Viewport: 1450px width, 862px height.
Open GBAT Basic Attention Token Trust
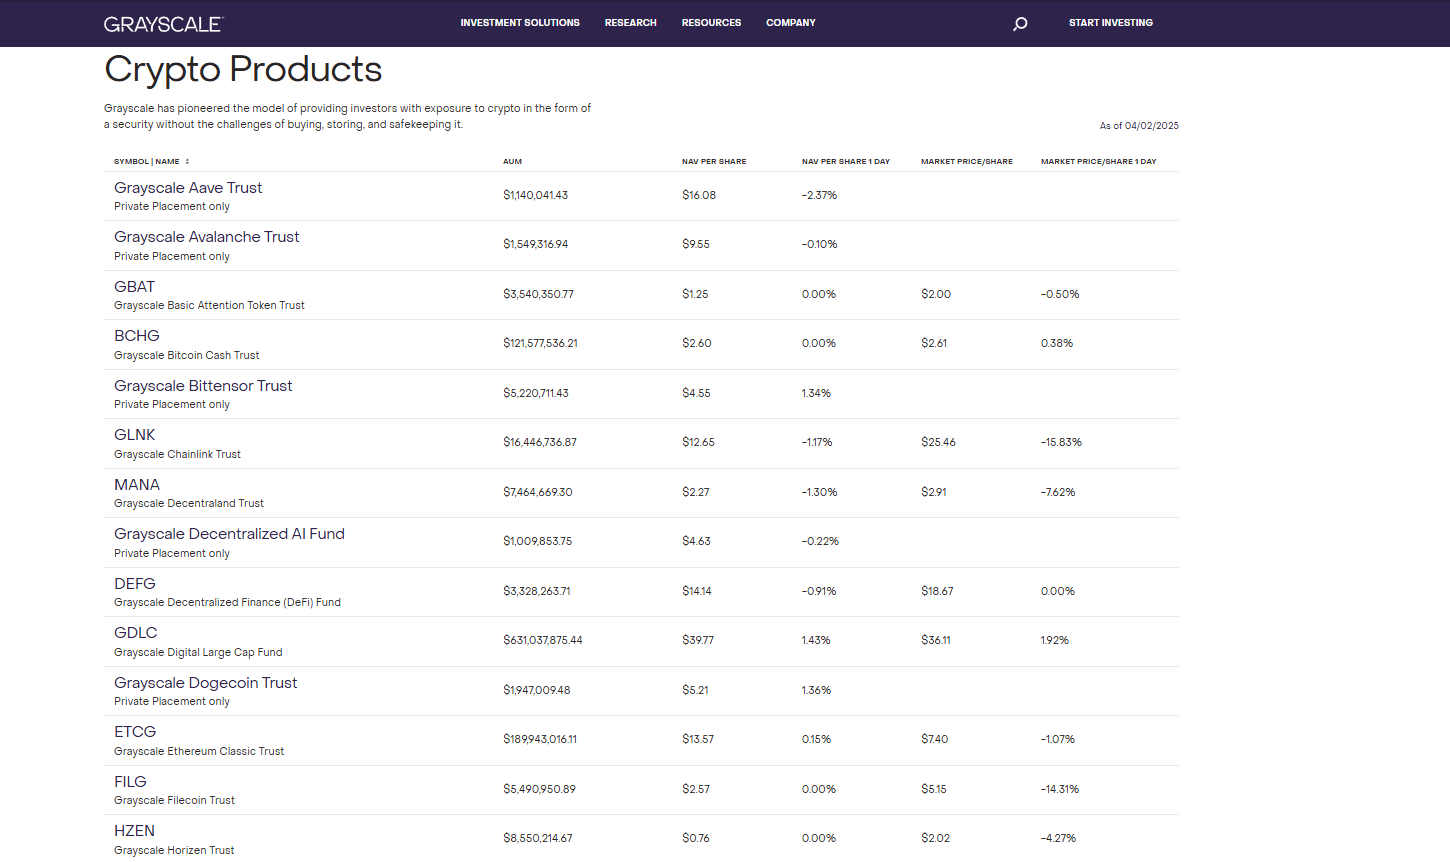pyautogui.click(x=135, y=287)
